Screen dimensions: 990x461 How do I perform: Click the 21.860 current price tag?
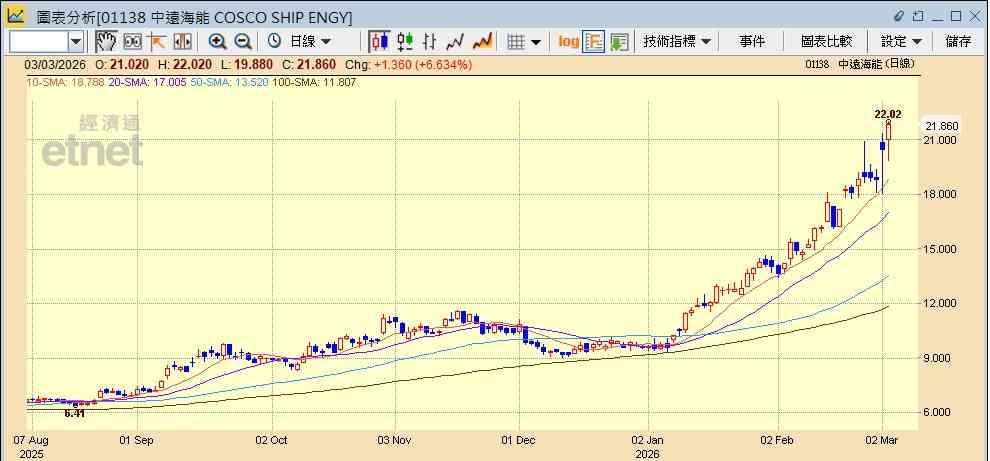(942, 126)
